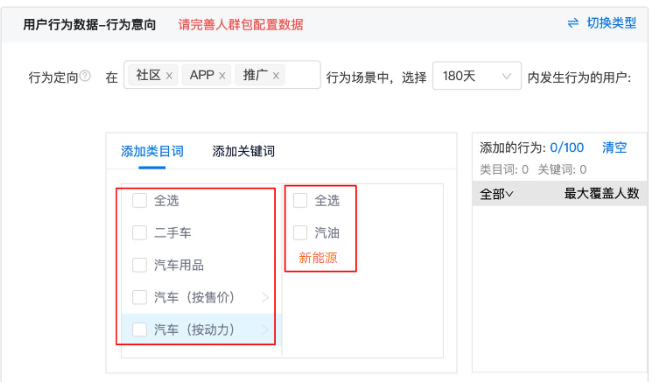Check the 汽车（按售价） checkbox
The width and height of the screenshot is (658, 391).
tap(139, 297)
